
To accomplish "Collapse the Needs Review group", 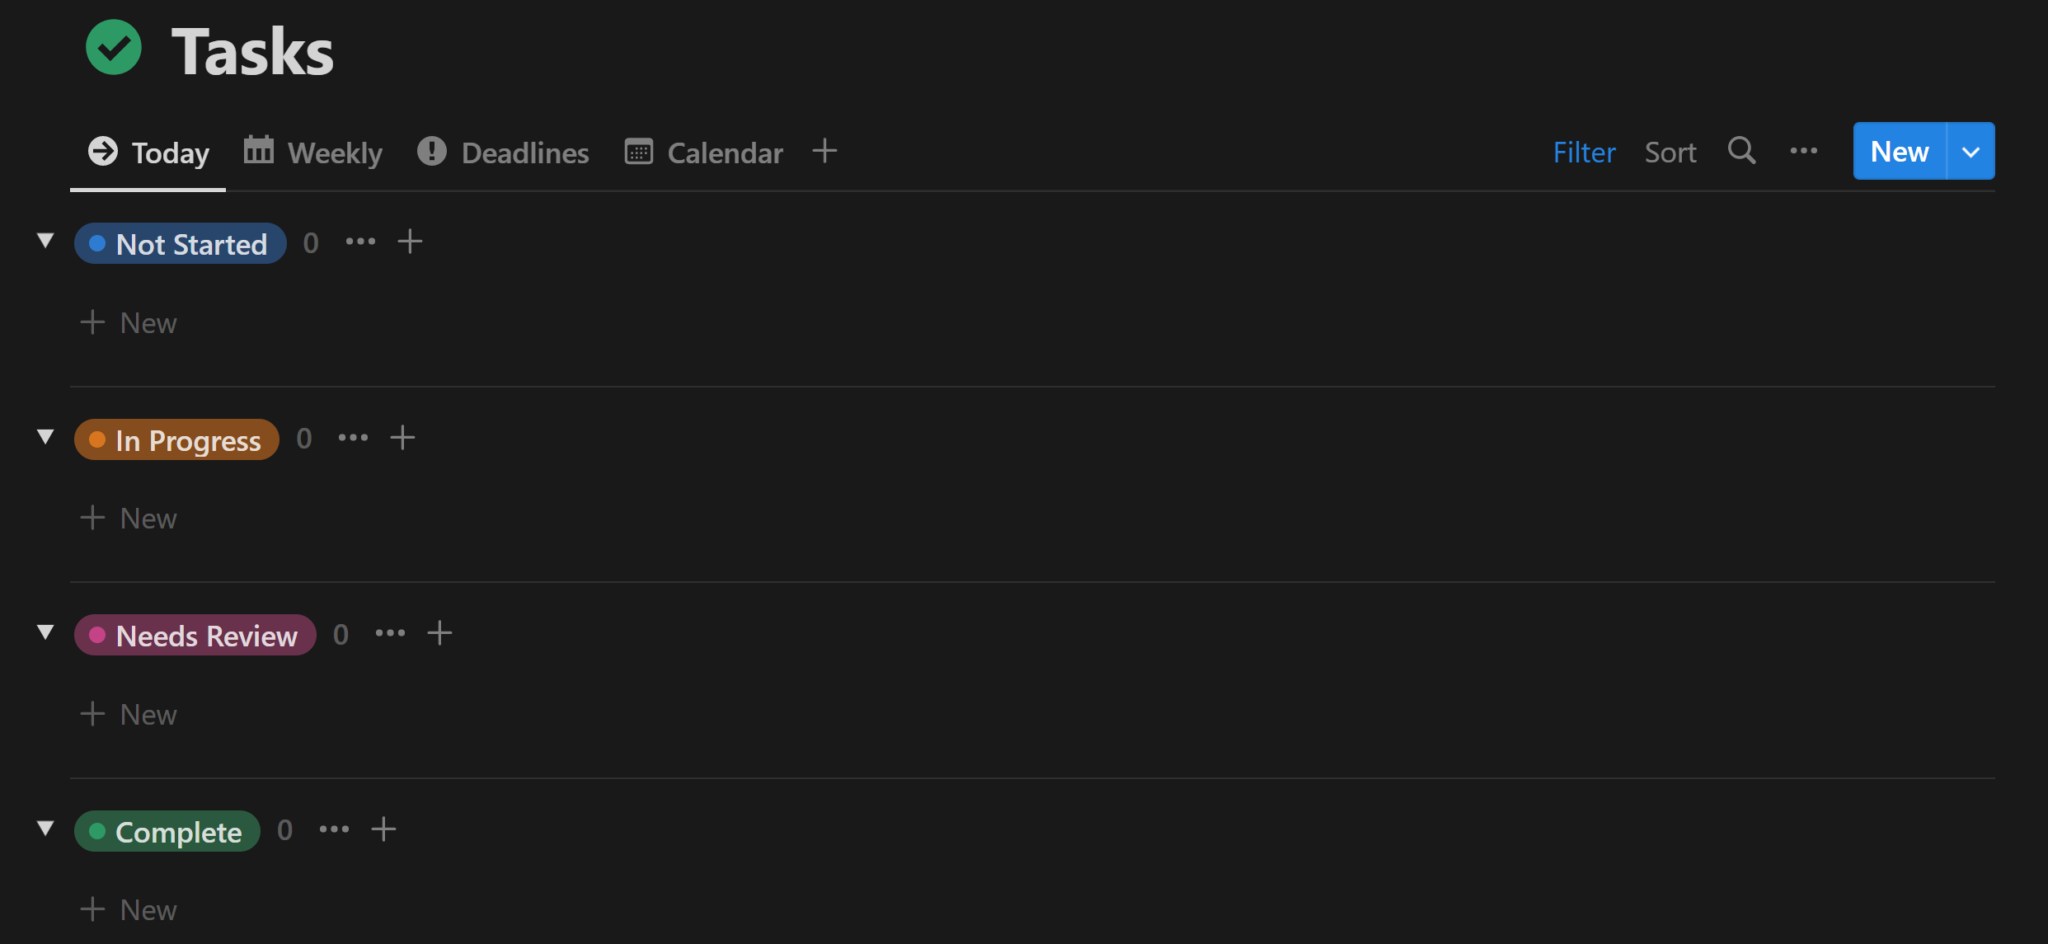I will tap(45, 633).
